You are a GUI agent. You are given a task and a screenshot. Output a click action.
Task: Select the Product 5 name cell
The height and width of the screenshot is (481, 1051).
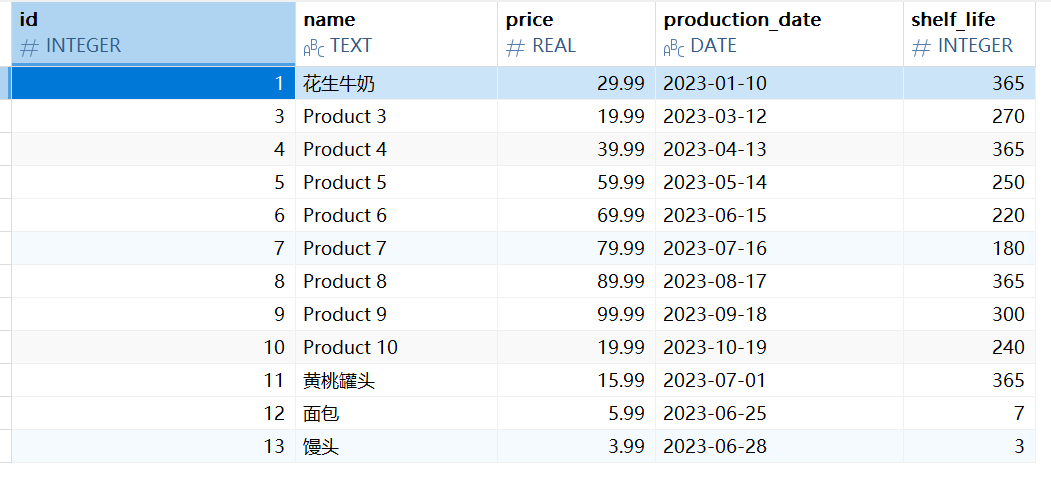396,182
